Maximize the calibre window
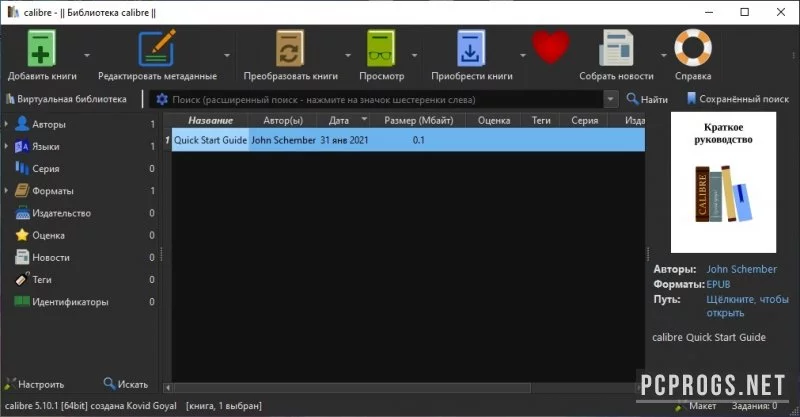 click(x=744, y=12)
